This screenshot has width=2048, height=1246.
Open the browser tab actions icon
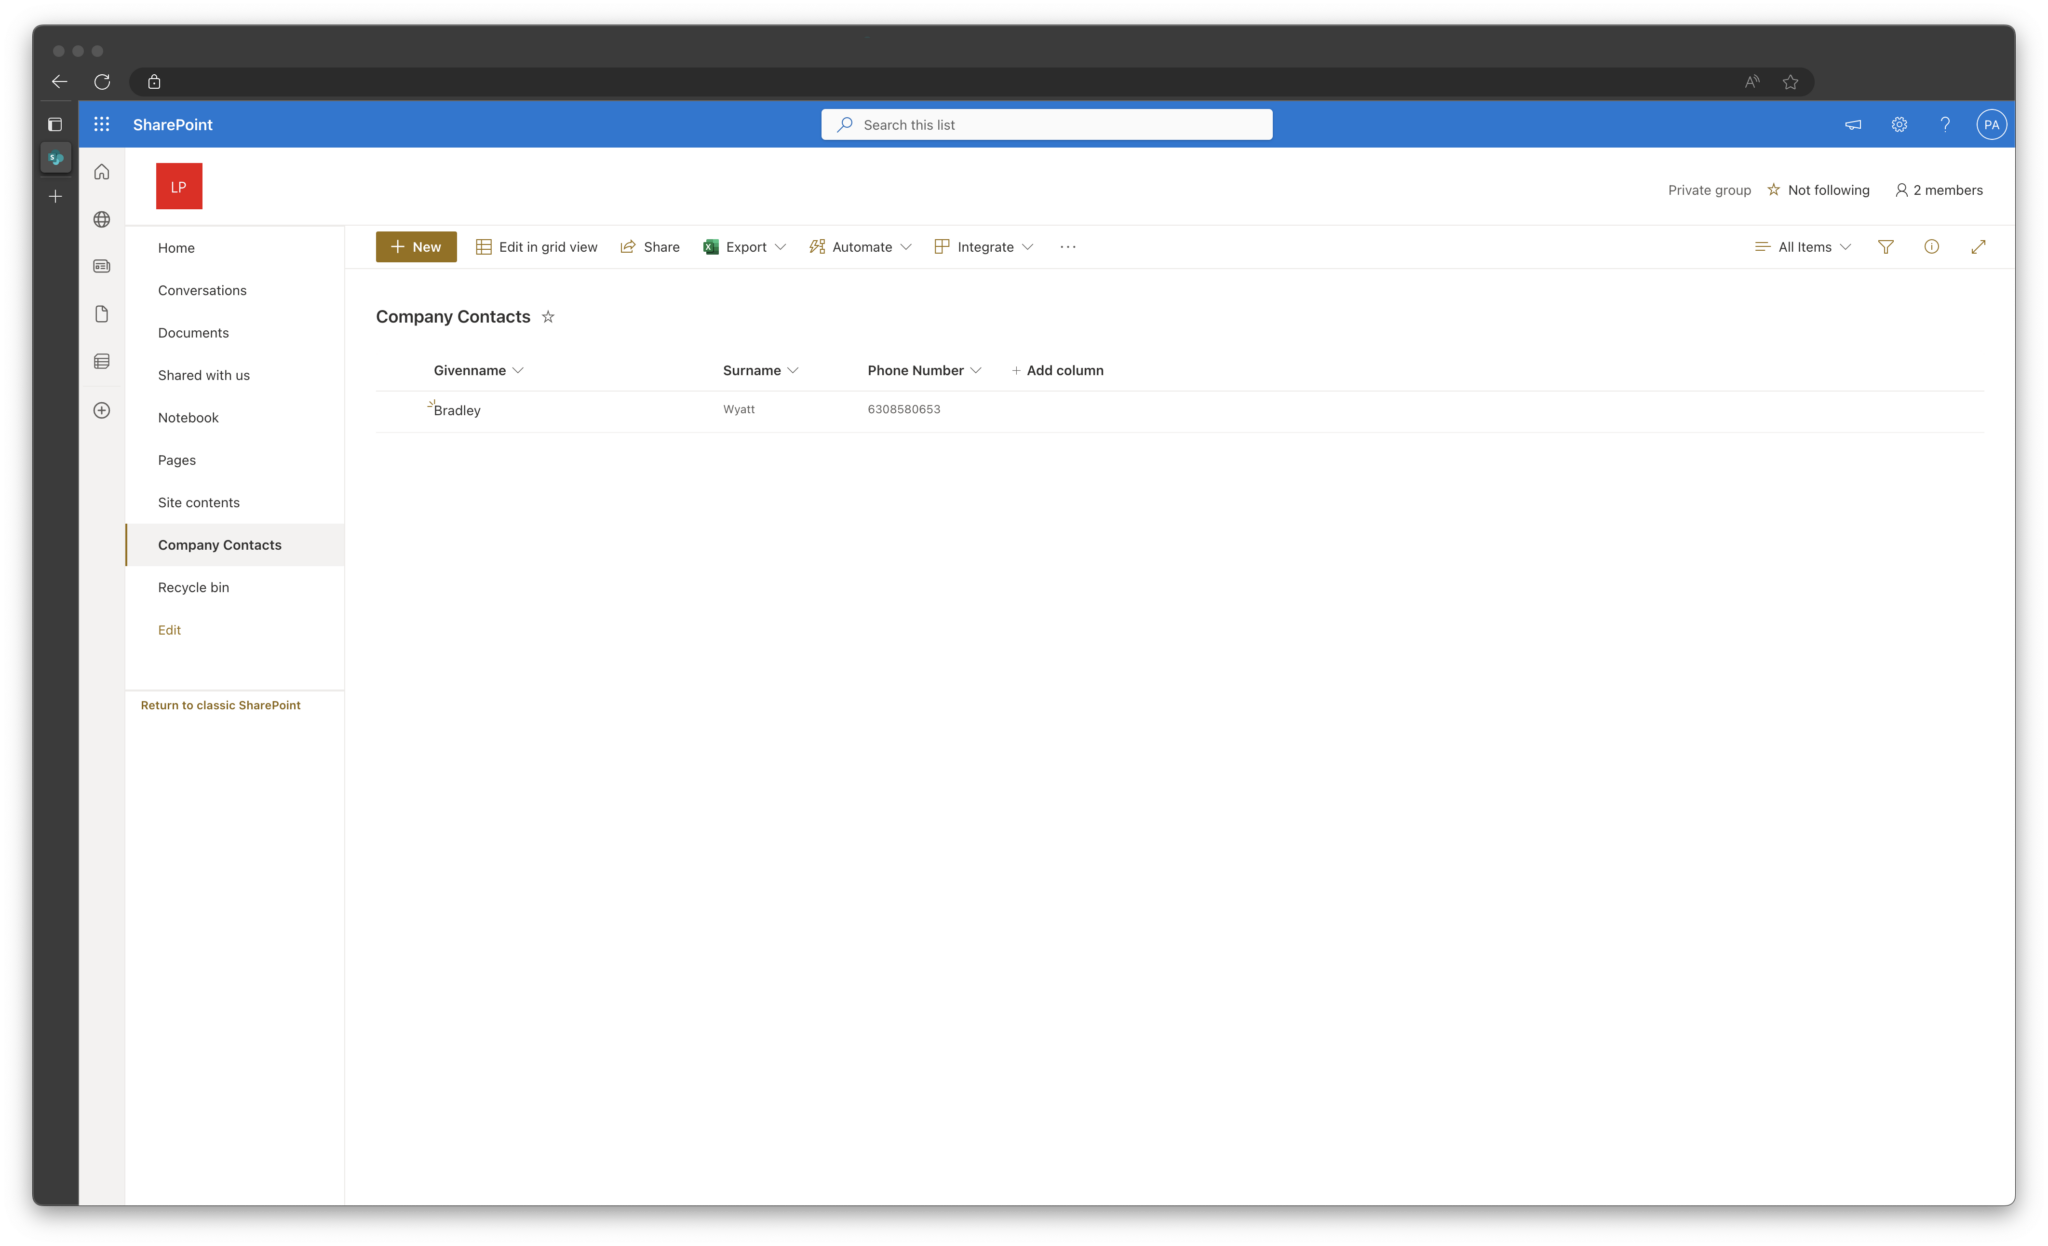point(55,124)
